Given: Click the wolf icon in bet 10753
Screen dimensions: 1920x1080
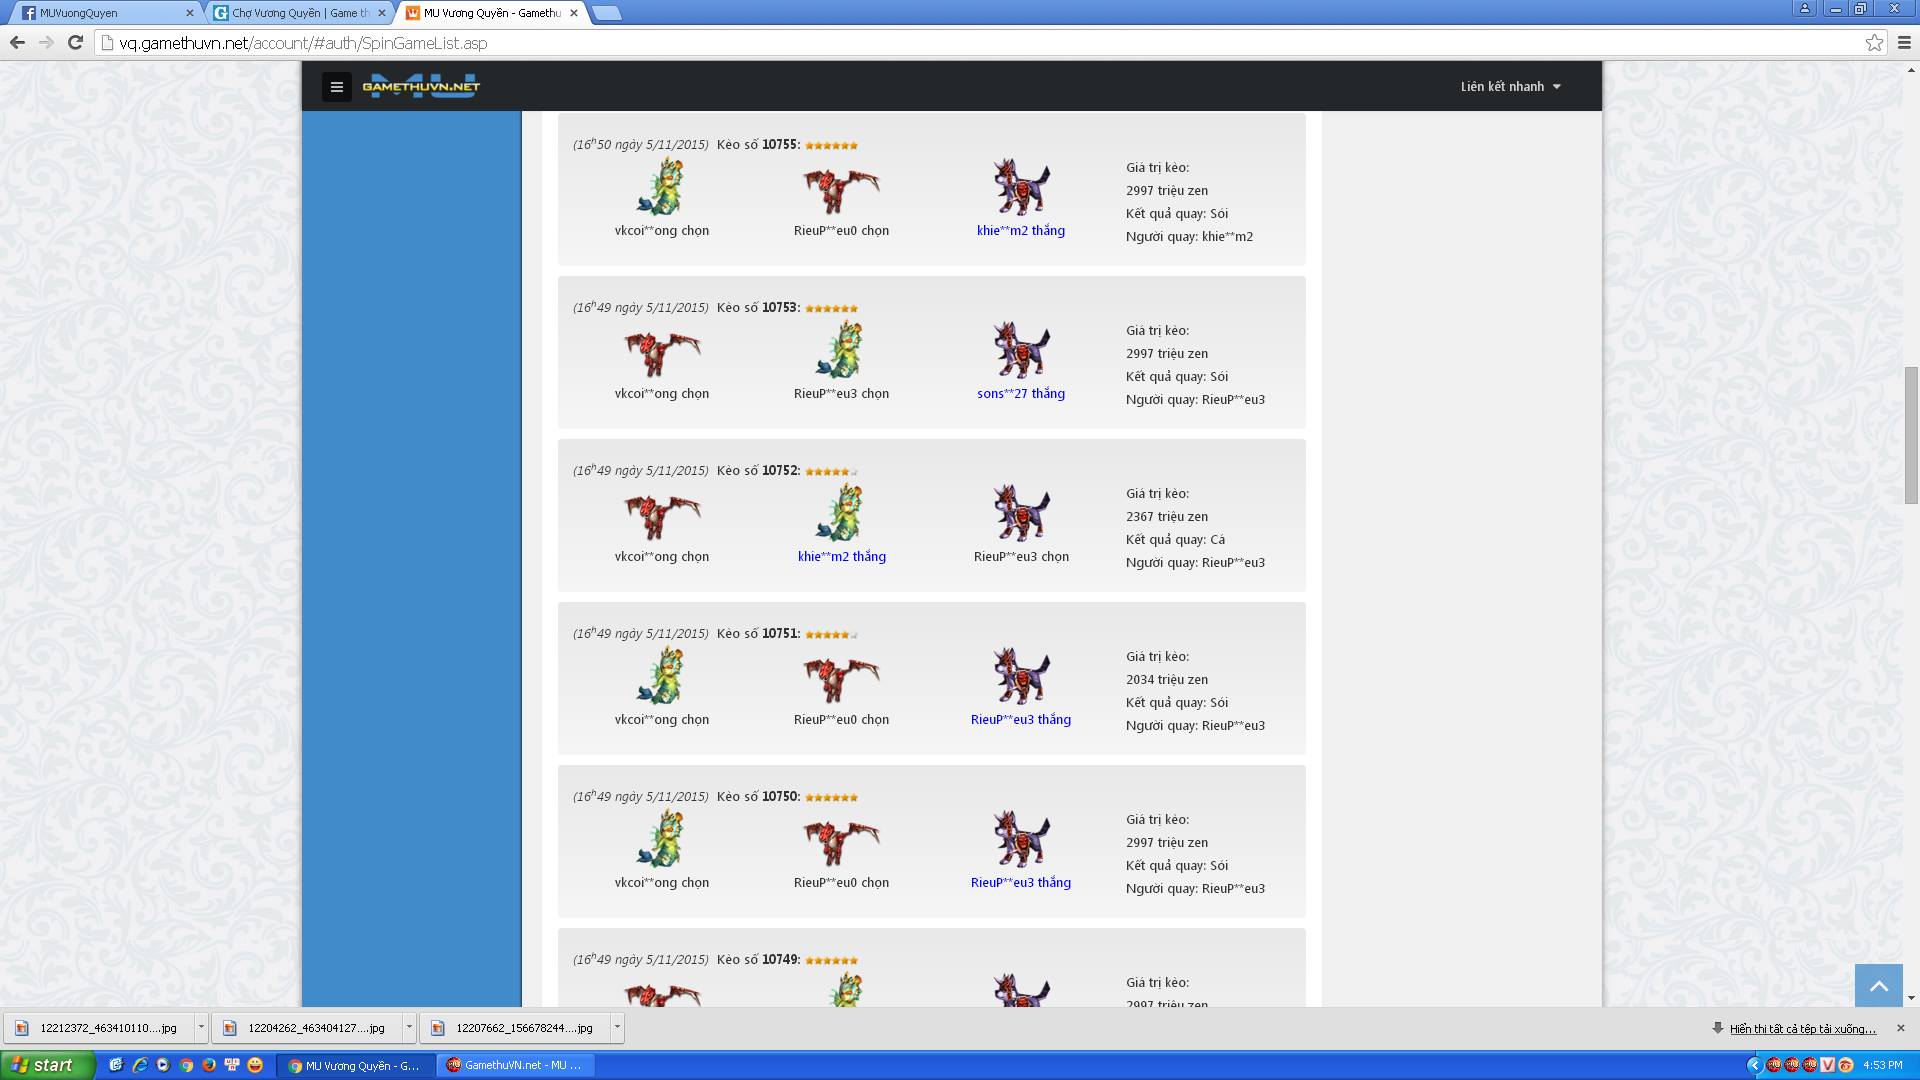Looking at the screenshot, I should coord(1021,350).
